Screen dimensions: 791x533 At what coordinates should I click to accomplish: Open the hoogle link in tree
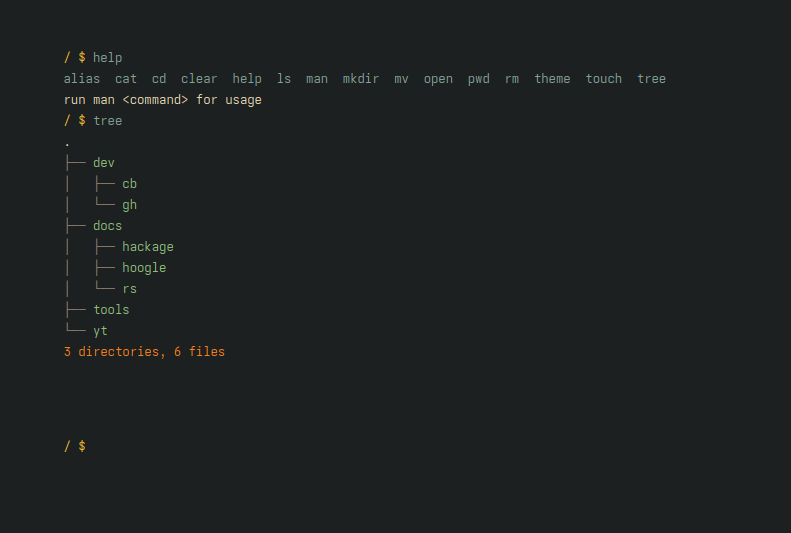[x=144, y=268]
